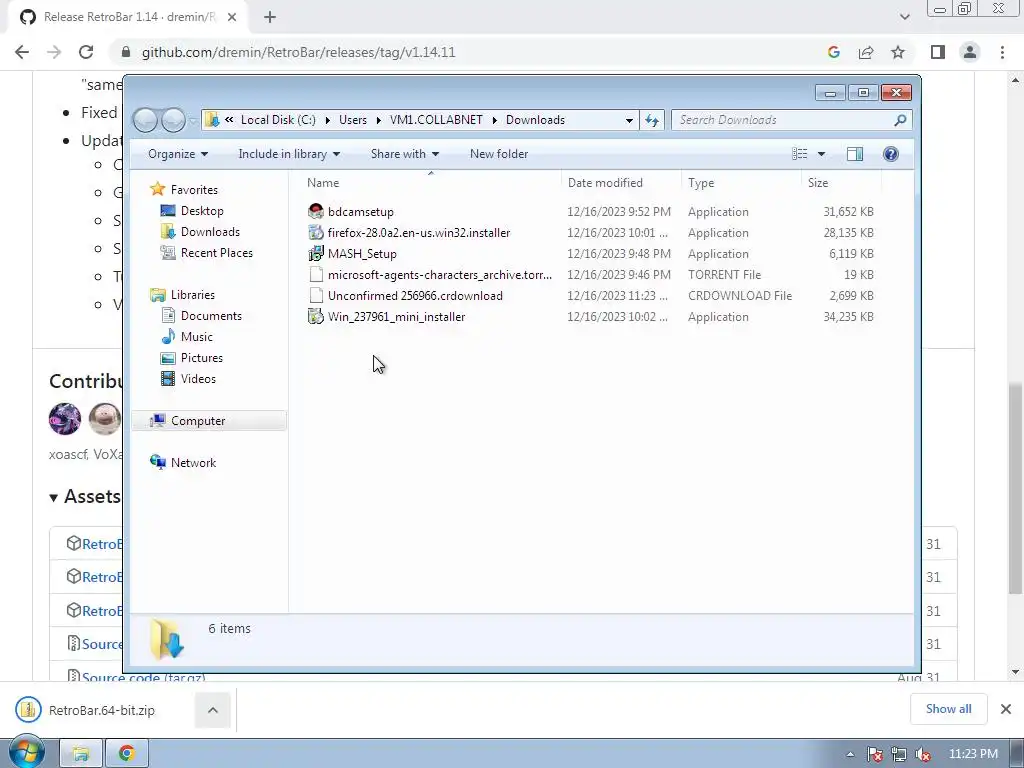The image size is (1024, 768).
Task: Open the Share with dropdown
Action: (x=404, y=154)
